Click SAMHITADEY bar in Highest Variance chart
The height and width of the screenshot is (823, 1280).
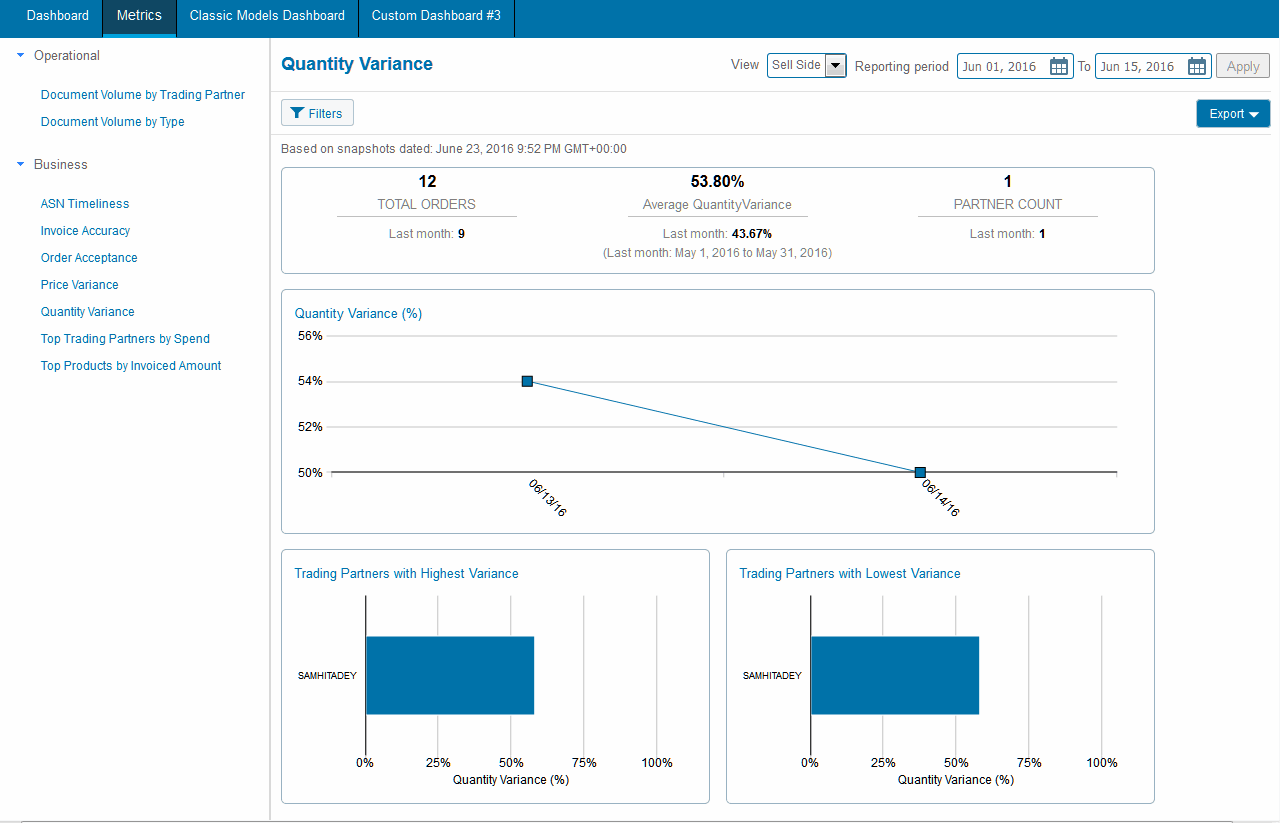[x=449, y=675]
